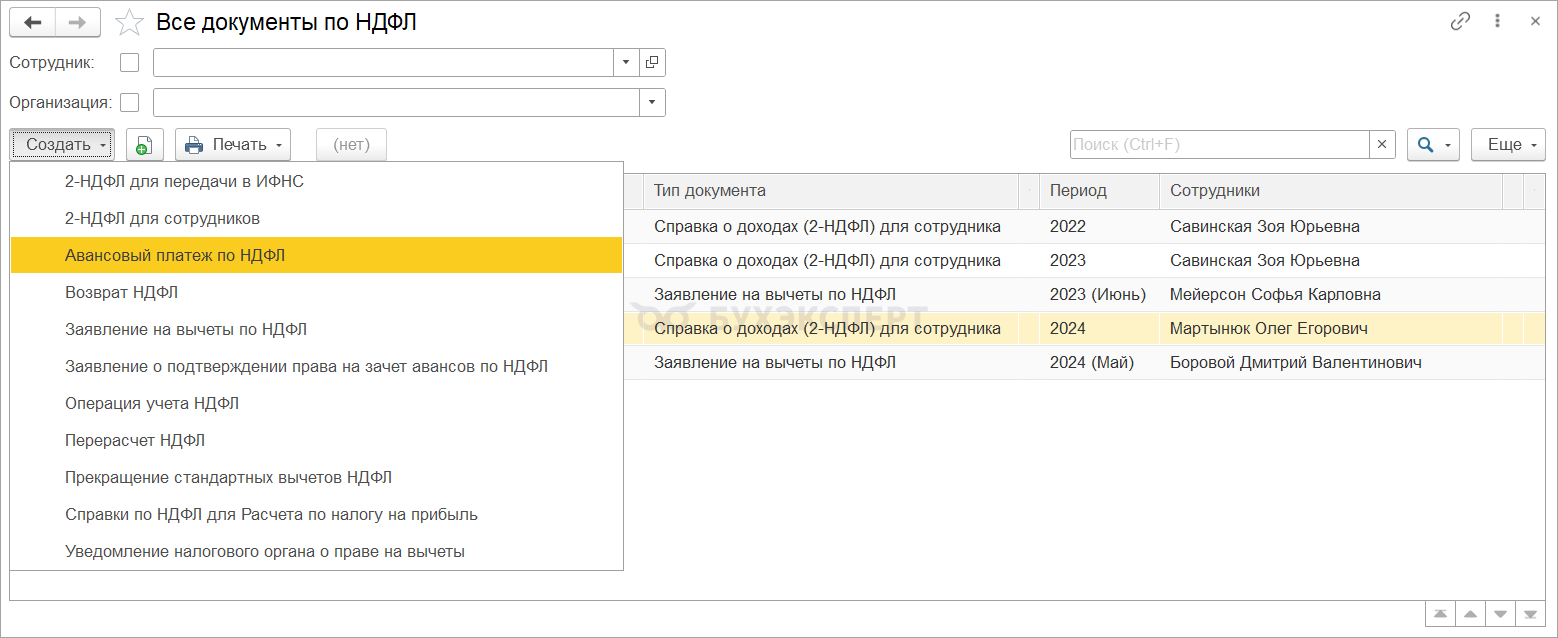Enable the Сотрудник filter checkbox
1558x638 pixels.
[130, 62]
